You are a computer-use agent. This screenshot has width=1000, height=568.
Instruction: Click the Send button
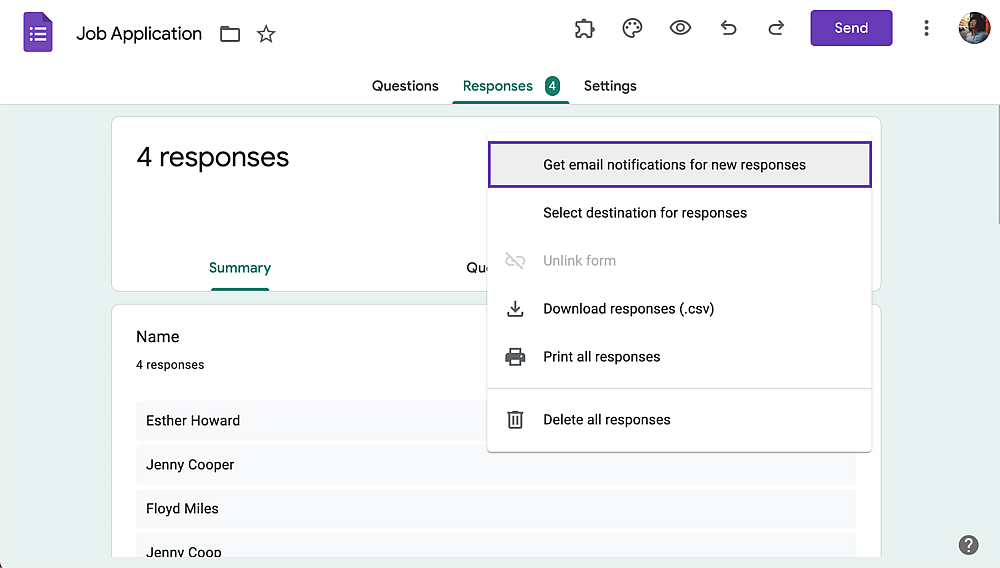(x=851, y=28)
